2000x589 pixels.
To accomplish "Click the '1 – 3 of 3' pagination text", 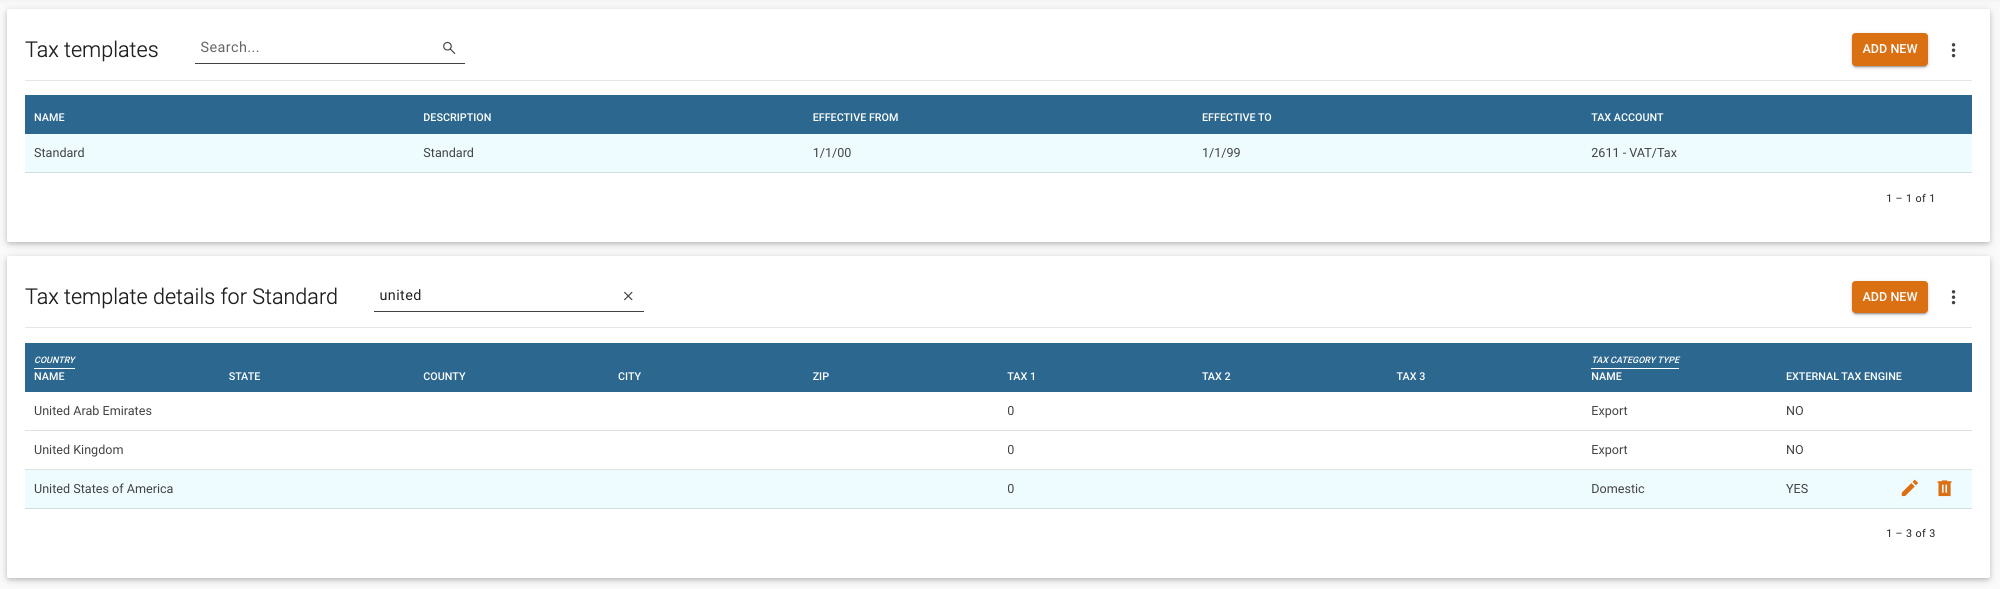I will click(1910, 533).
